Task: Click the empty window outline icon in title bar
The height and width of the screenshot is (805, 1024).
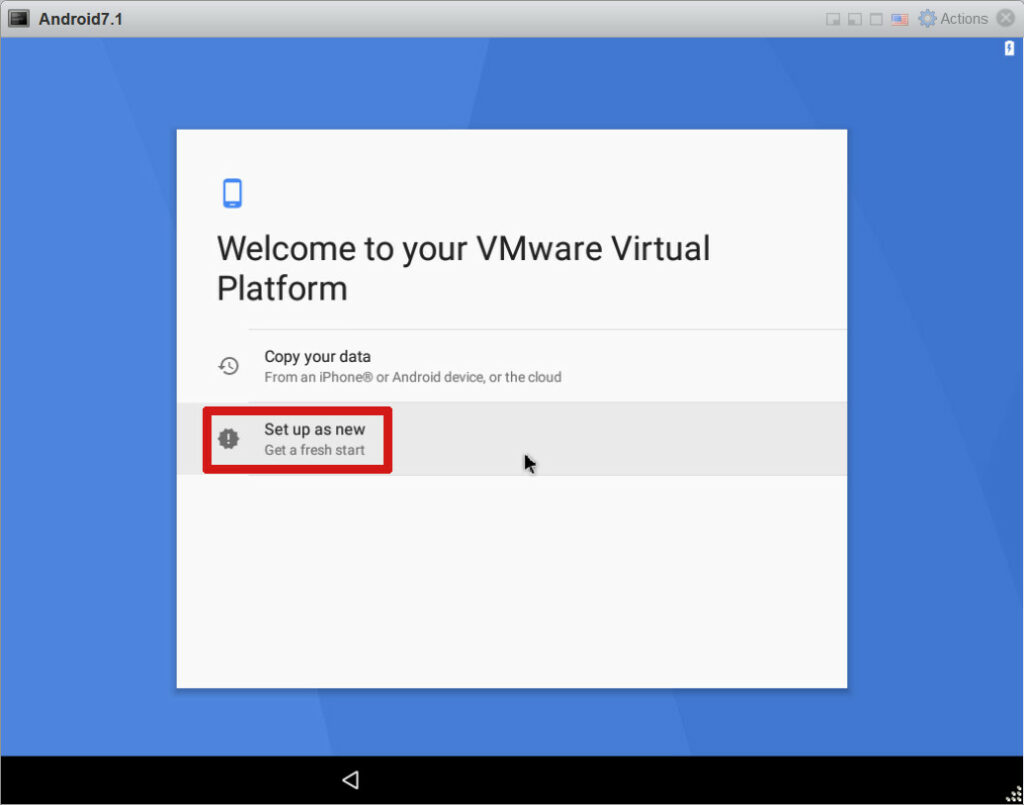Action: tap(876, 19)
